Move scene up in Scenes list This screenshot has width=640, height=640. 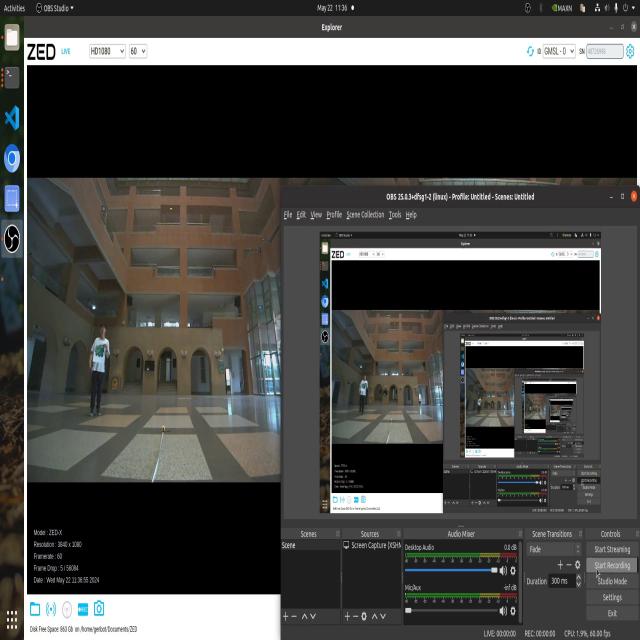click(x=304, y=616)
